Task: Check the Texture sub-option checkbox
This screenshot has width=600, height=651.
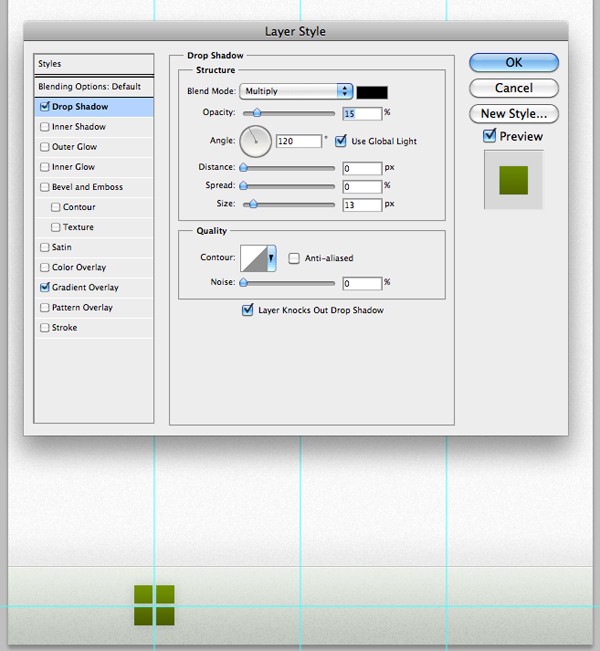Action: (x=55, y=227)
